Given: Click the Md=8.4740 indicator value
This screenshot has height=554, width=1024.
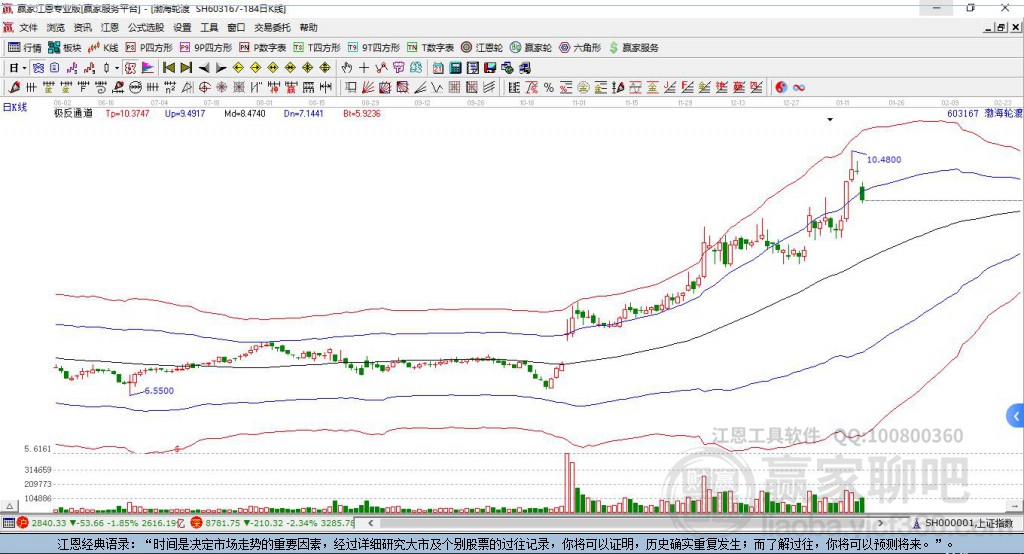Looking at the screenshot, I should coord(245,114).
